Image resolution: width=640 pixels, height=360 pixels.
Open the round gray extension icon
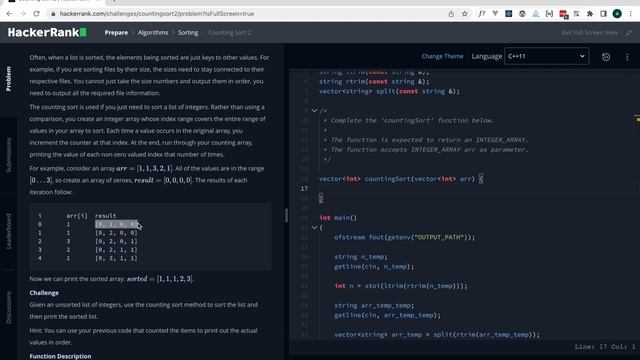[x=522, y=14]
